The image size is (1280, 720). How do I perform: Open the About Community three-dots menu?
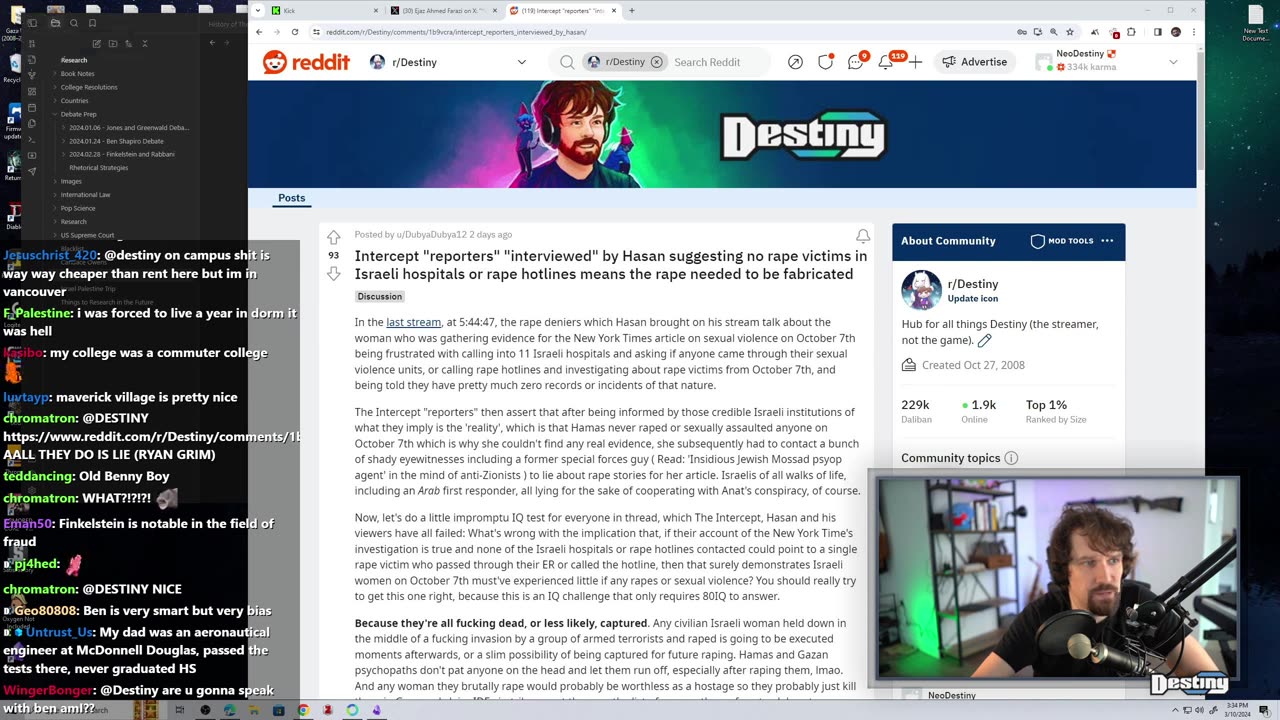(1107, 241)
